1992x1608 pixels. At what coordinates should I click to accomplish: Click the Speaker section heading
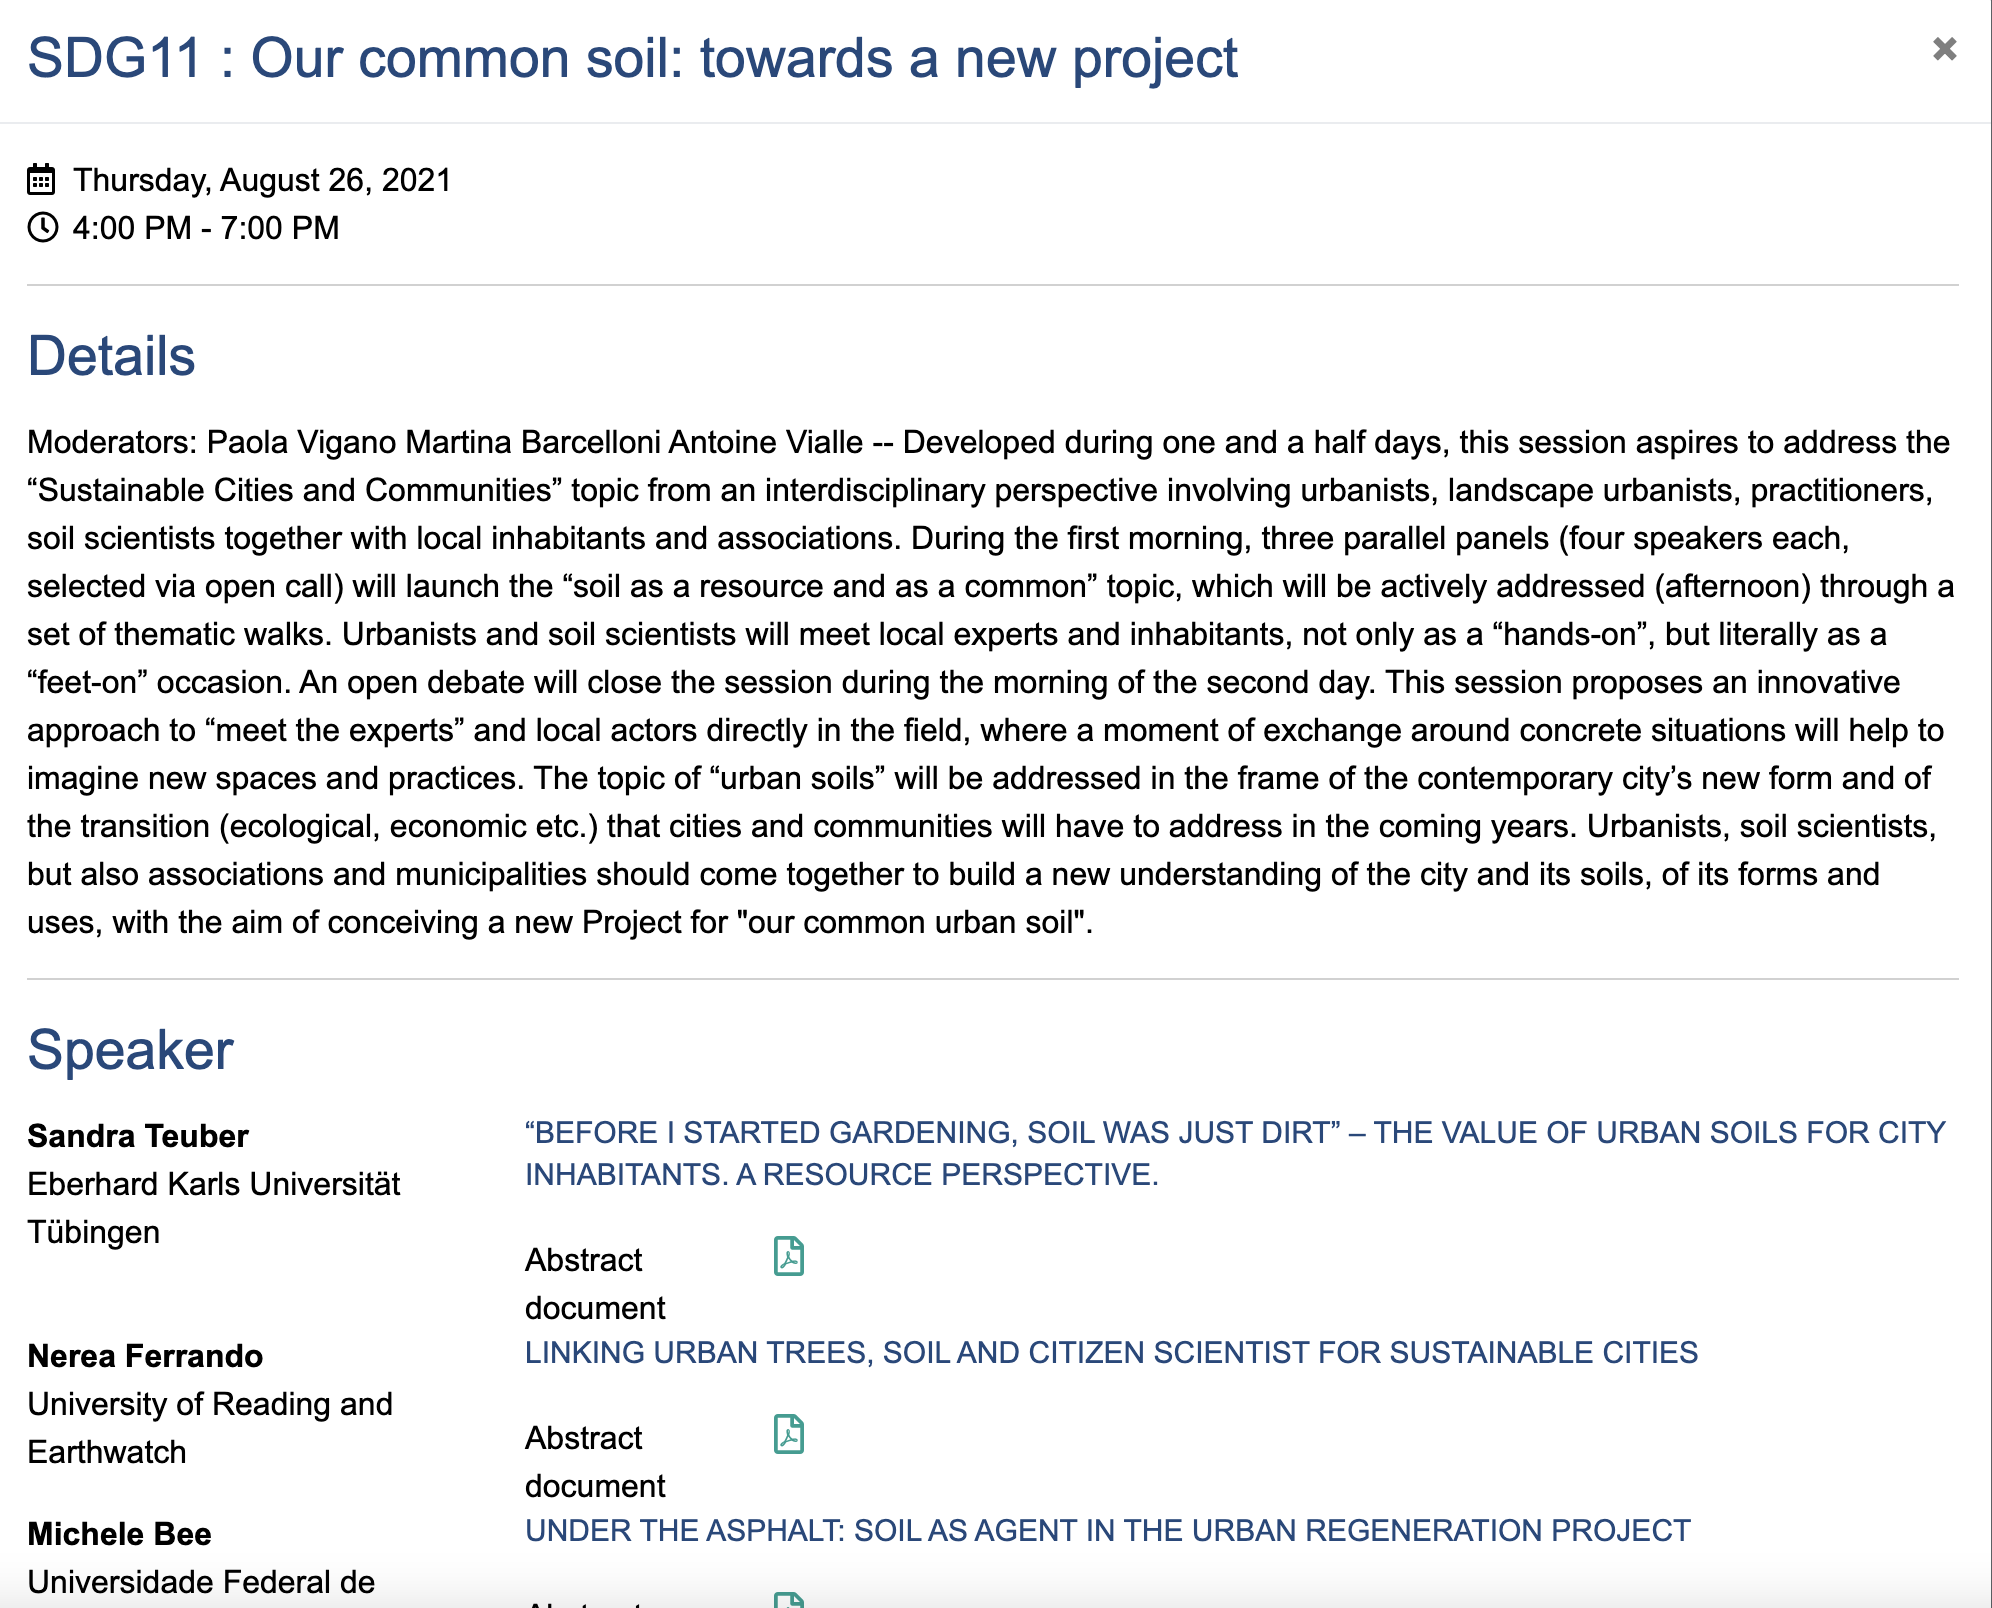(x=130, y=1050)
